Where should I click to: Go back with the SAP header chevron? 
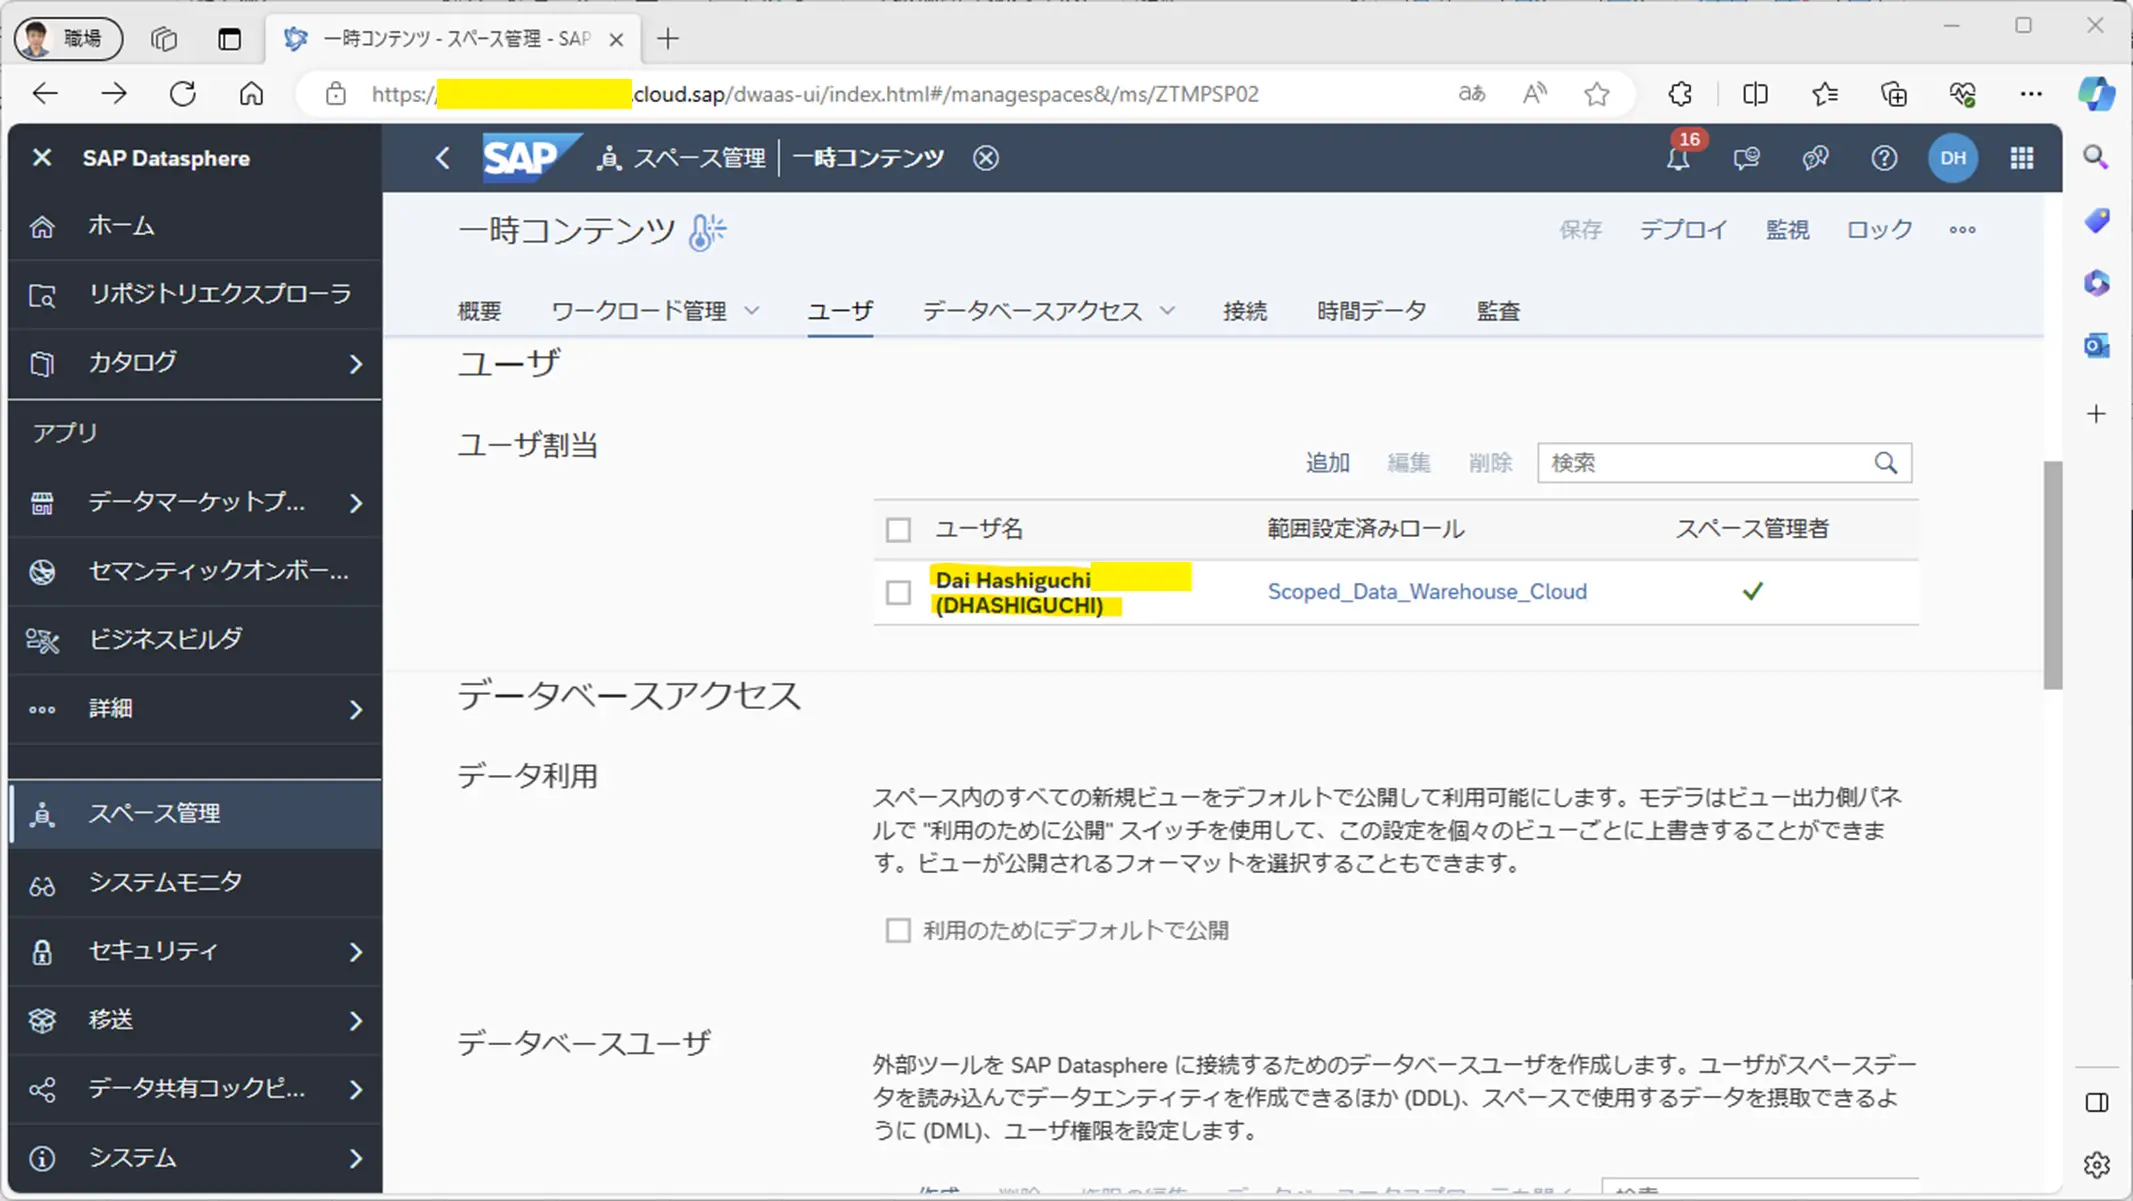tap(442, 158)
